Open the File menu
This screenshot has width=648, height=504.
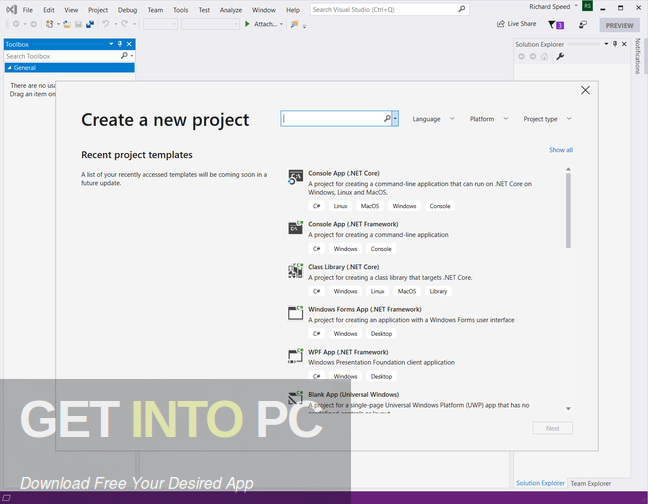(x=28, y=10)
